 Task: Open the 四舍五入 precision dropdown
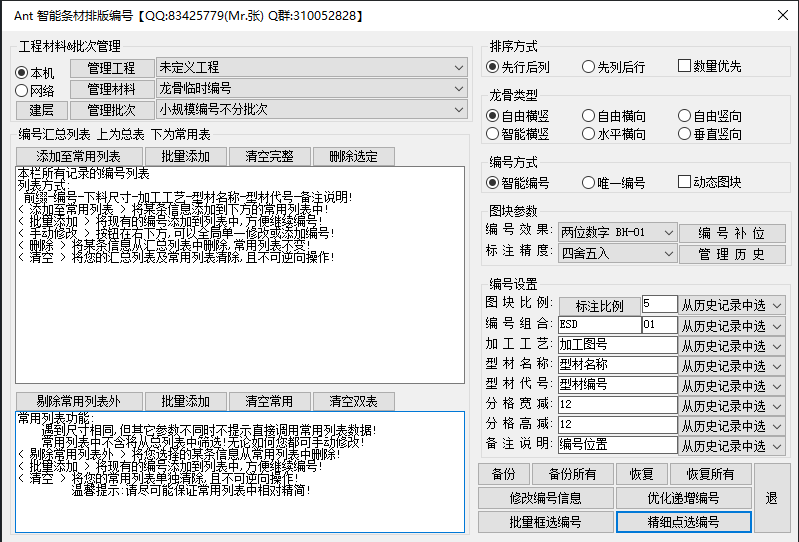pyautogui.click(x=617, y=254)
